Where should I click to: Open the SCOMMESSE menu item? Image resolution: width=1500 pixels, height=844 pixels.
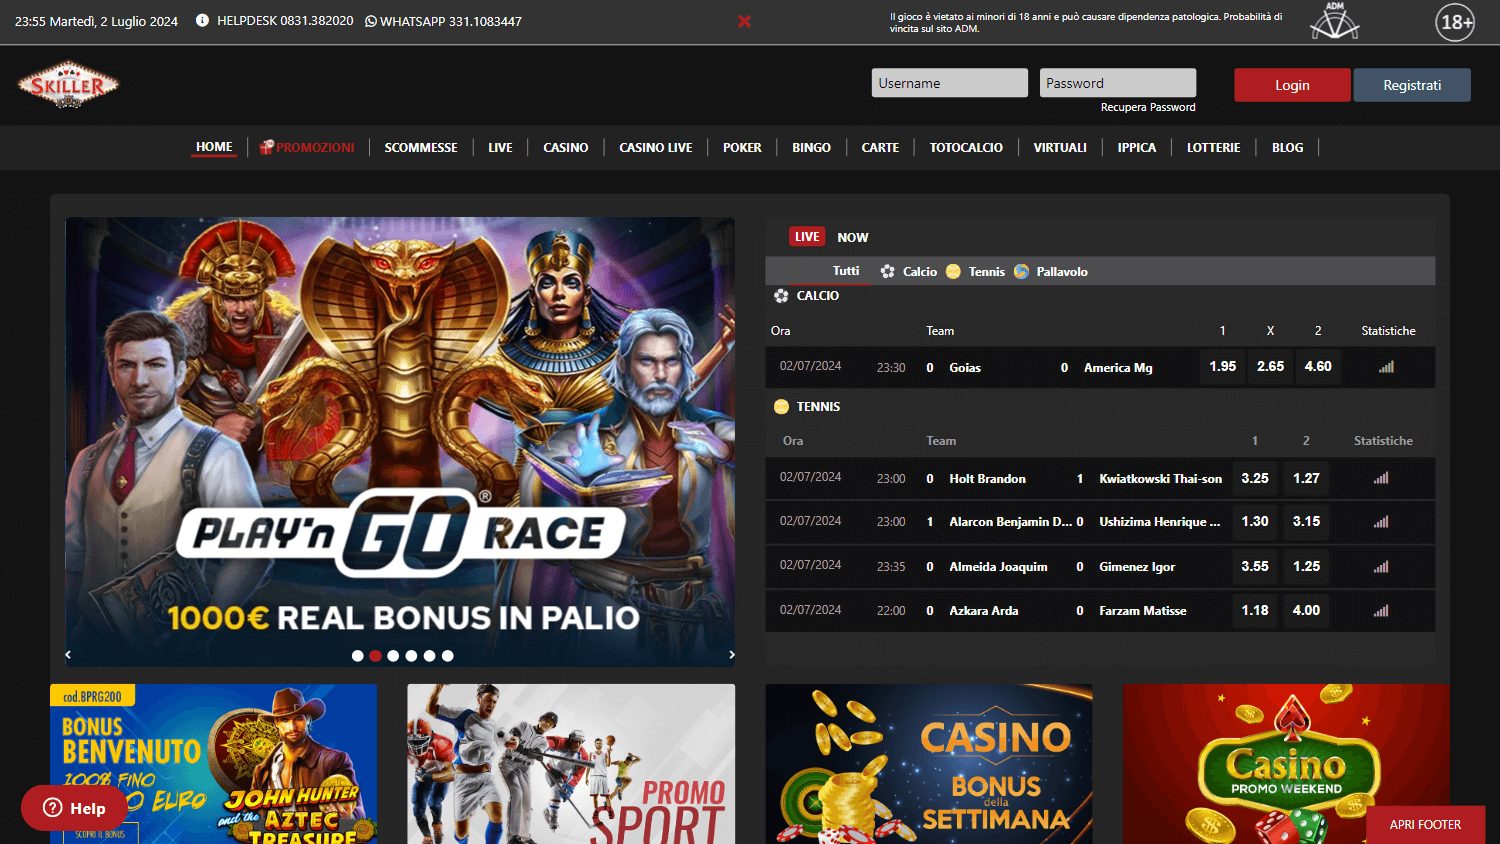421,147
